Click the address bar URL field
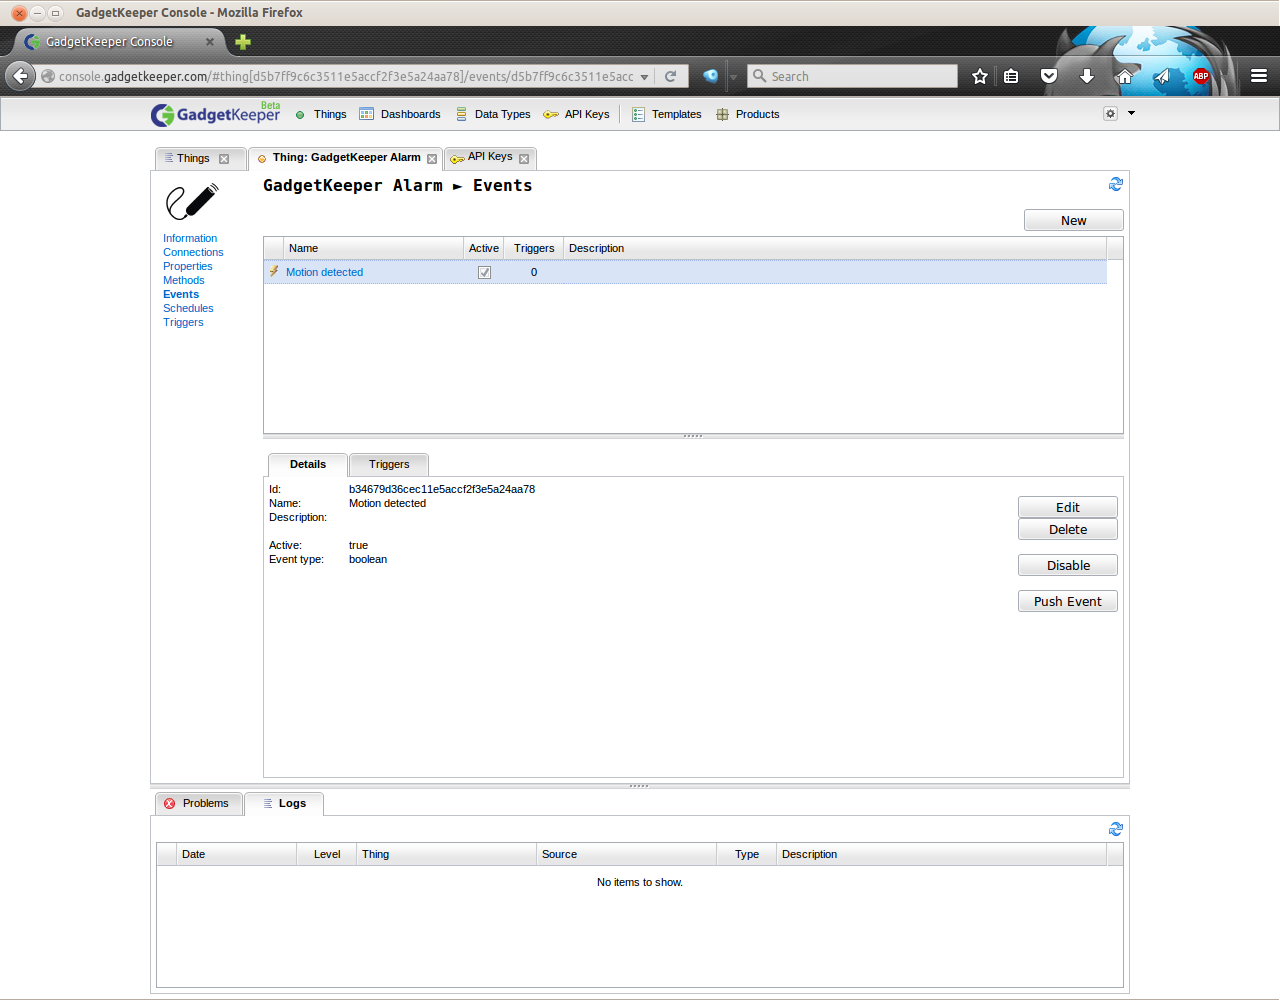Viewport: 1280px width, 1000px height. point(346,76)
